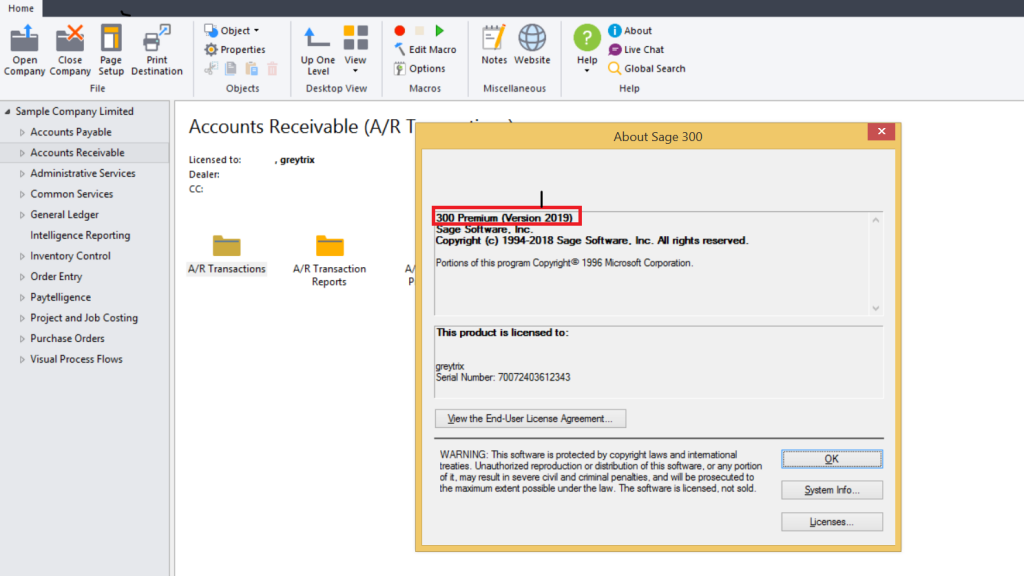
Task: Click the Delete trash icon
Action: 272,69
